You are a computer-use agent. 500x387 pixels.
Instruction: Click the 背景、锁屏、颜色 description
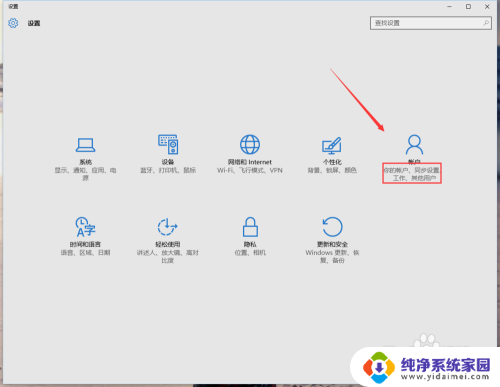click(x=332, y=170)
